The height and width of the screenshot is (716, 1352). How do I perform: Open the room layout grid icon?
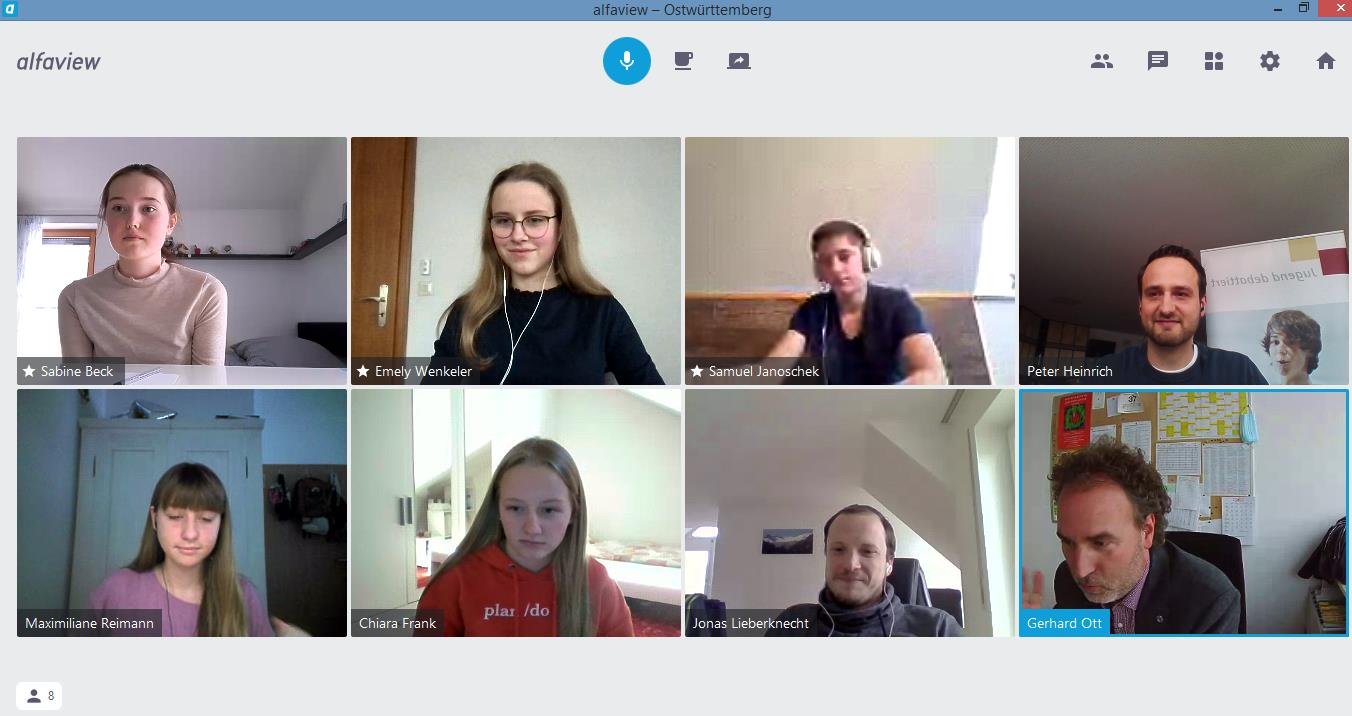(1214, 61)
